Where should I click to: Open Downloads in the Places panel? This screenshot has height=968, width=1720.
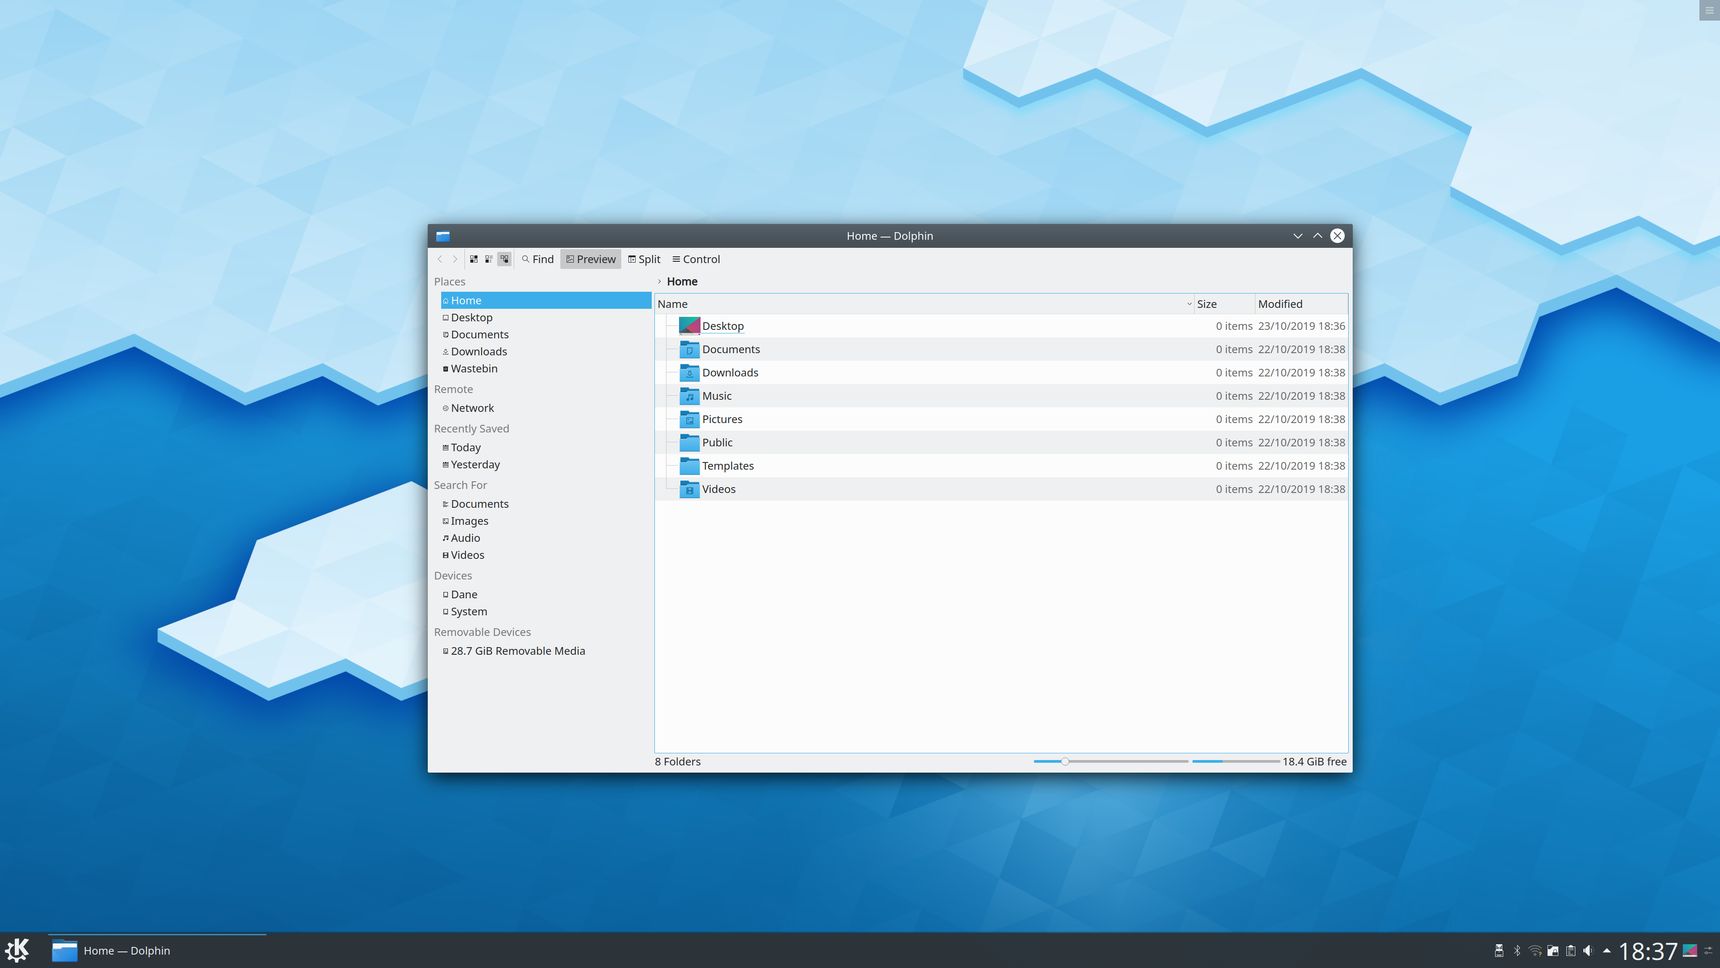tap(546, 351)
